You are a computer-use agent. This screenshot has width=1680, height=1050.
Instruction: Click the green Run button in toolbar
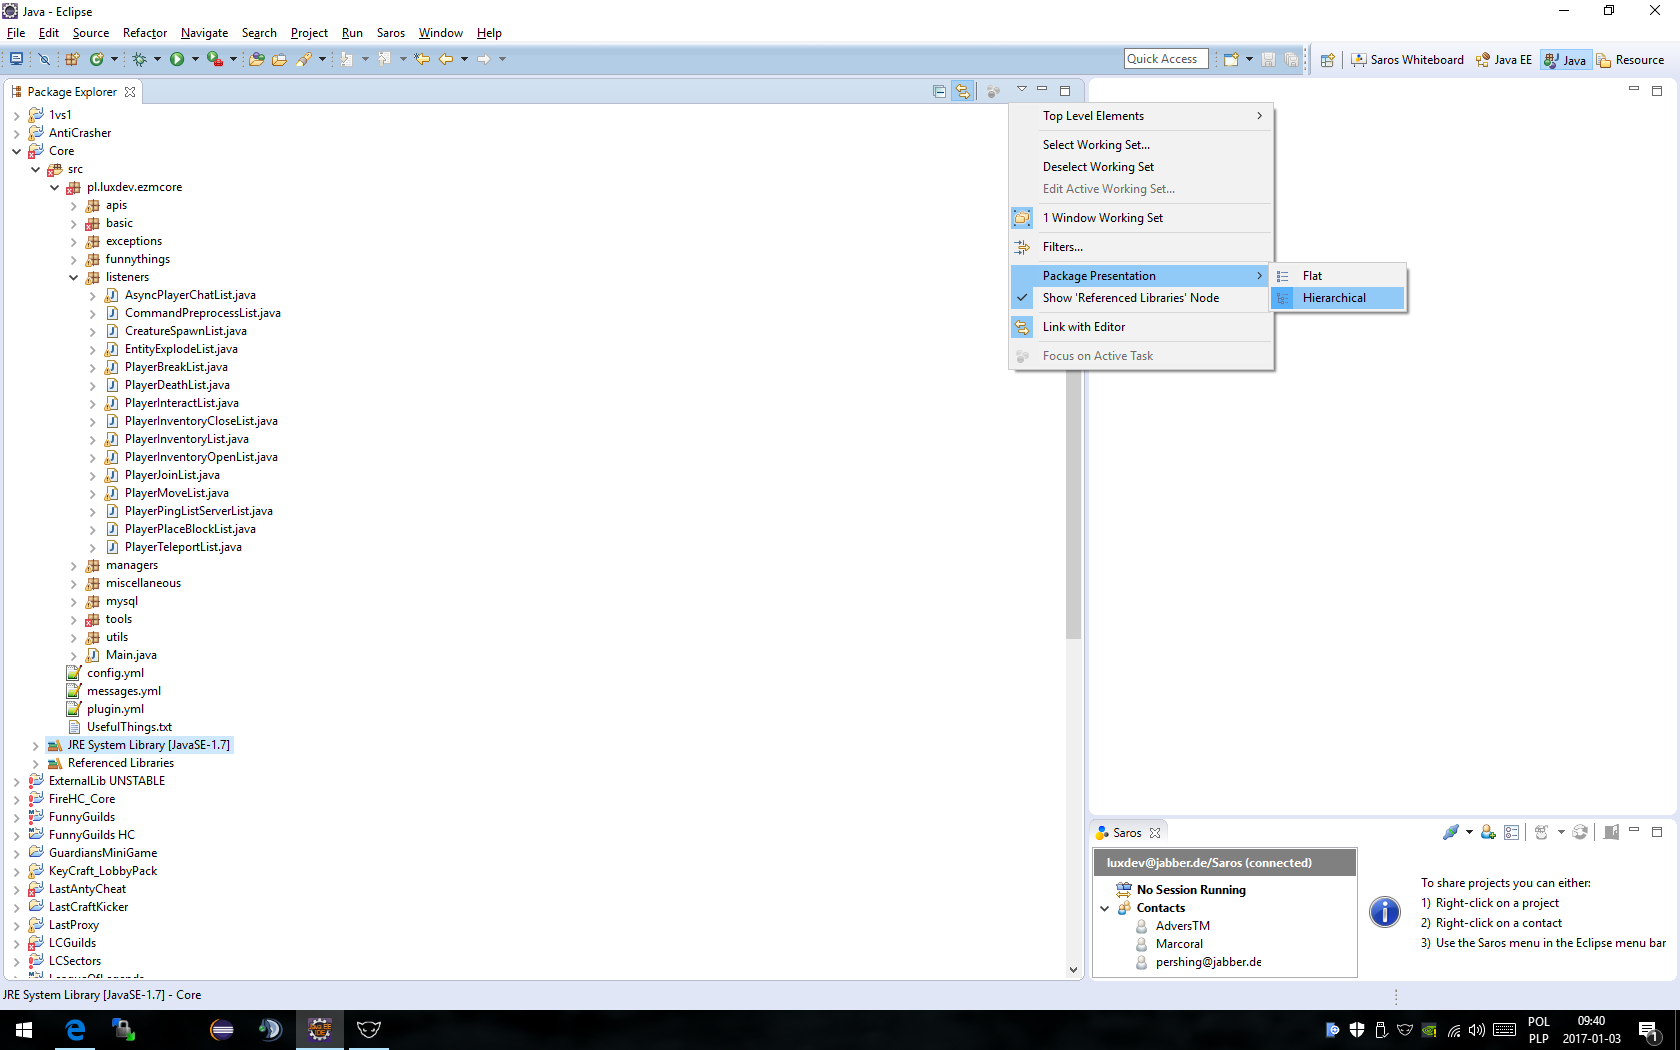177,60
